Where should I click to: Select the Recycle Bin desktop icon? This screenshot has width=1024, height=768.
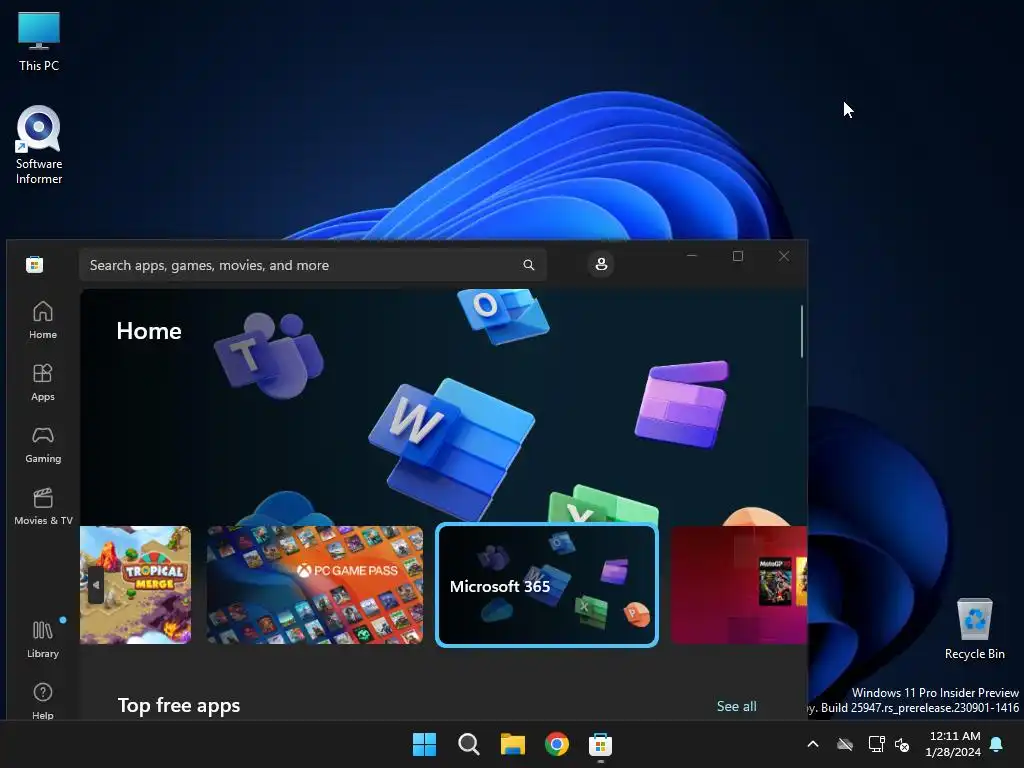click(x=974, y=628)
